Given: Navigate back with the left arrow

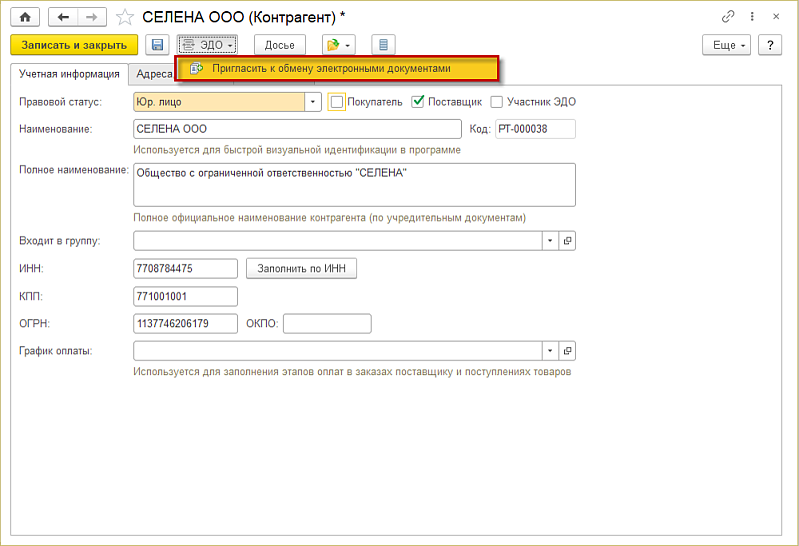Looking at the screenshot, I should click(x=63, y=17).
